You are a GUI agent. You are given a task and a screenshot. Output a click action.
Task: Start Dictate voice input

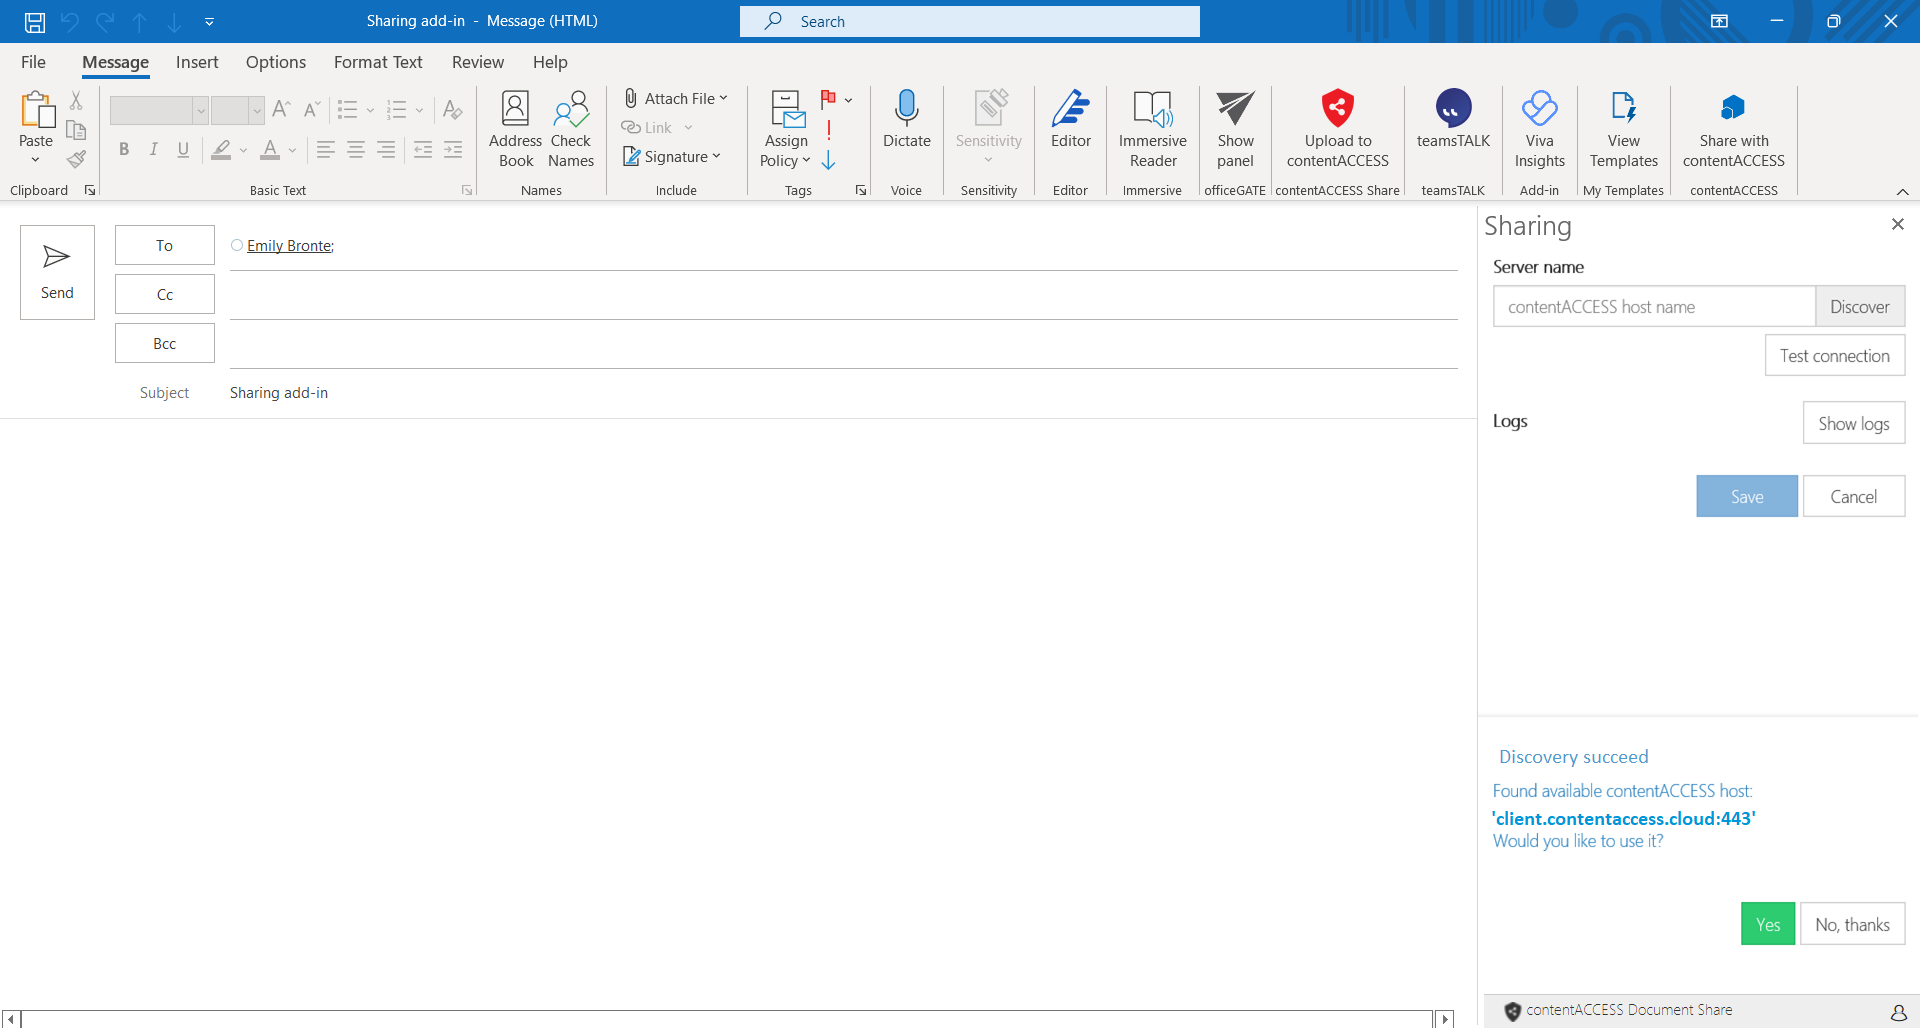(906, 108)
